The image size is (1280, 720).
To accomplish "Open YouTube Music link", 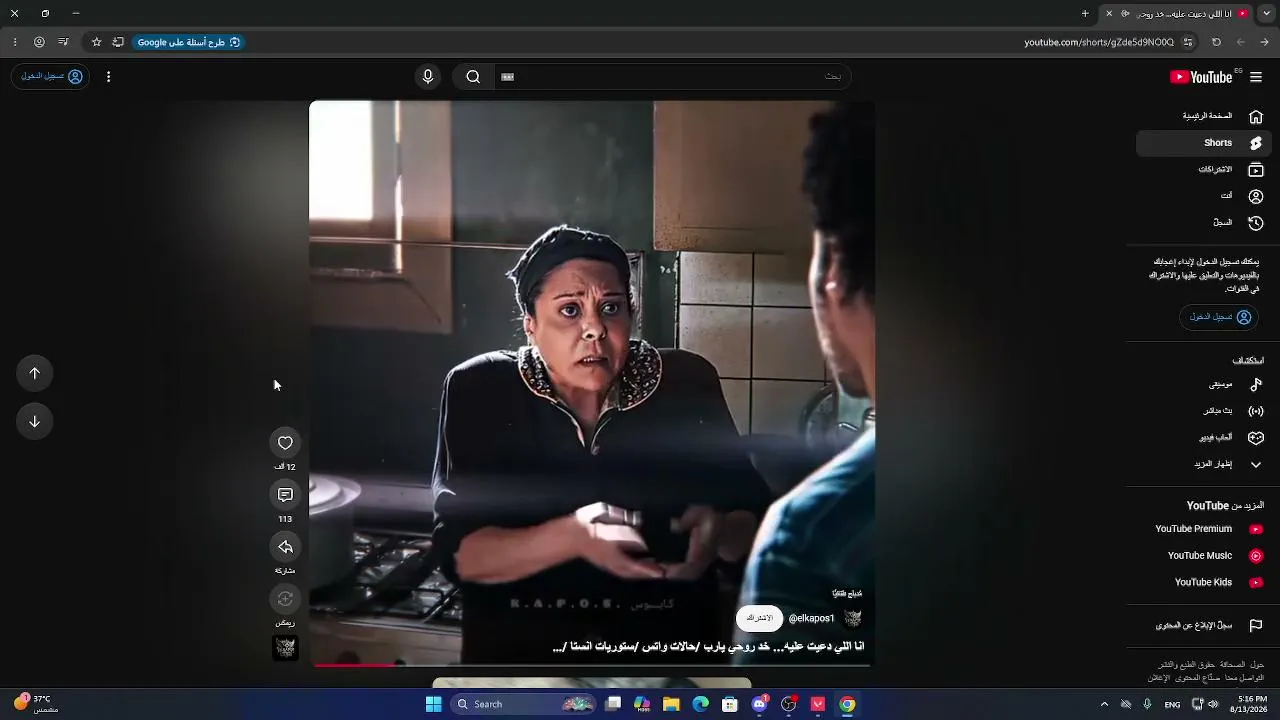I will (1204, 556).
